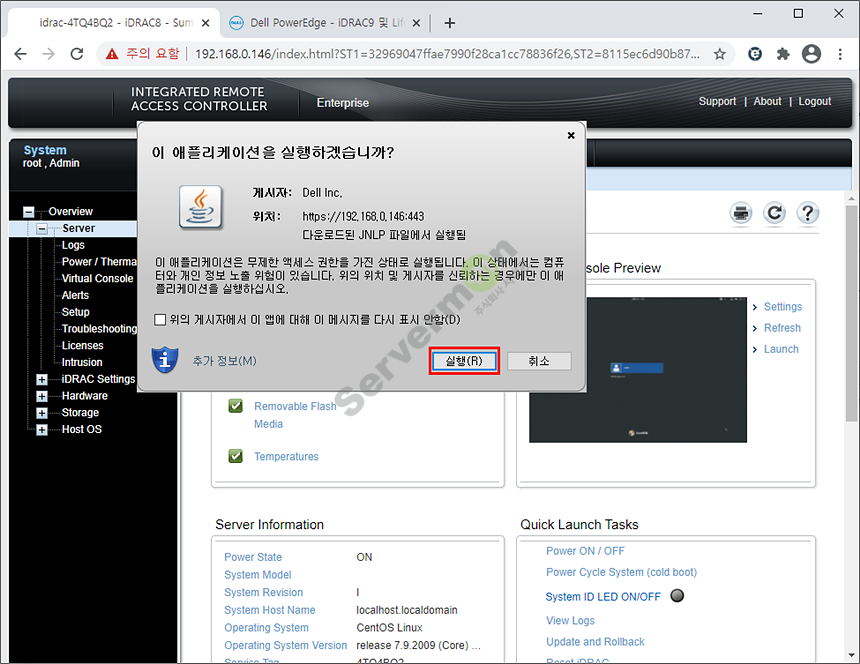Image resolution: width=860 pixels, height=664 pixels.
Task: Click the Java coffee cup icon
Action: tap(201, 207)
